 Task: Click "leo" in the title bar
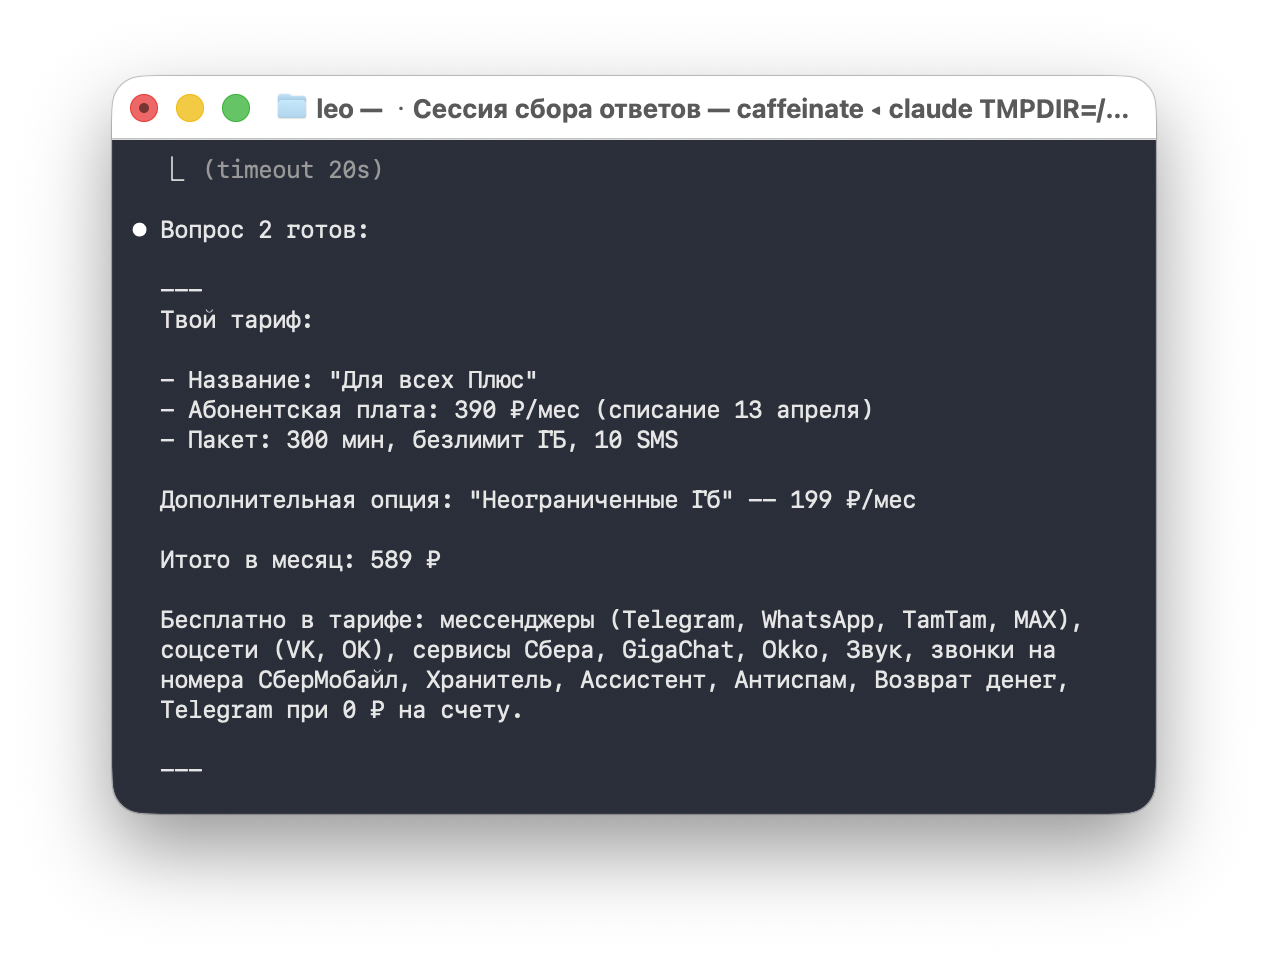coord(335,109)
